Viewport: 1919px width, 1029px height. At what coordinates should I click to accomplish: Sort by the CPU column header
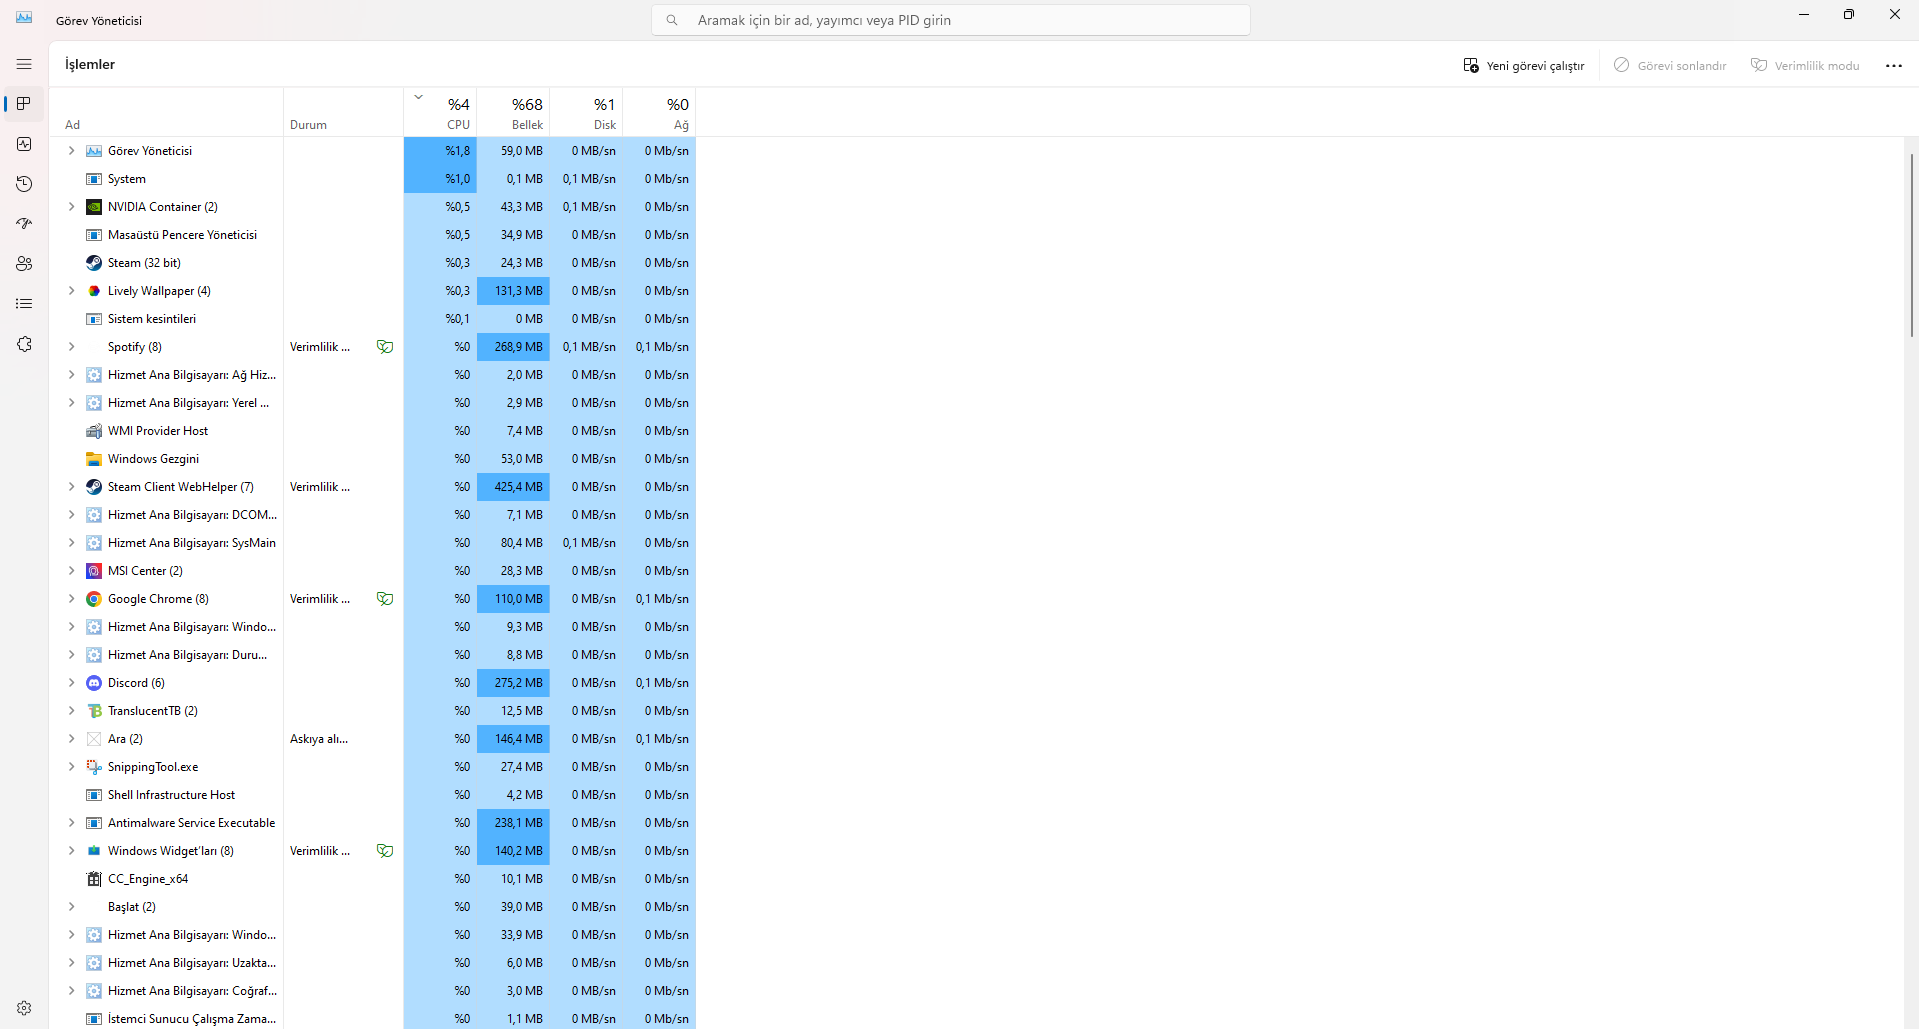pos(440,112)
